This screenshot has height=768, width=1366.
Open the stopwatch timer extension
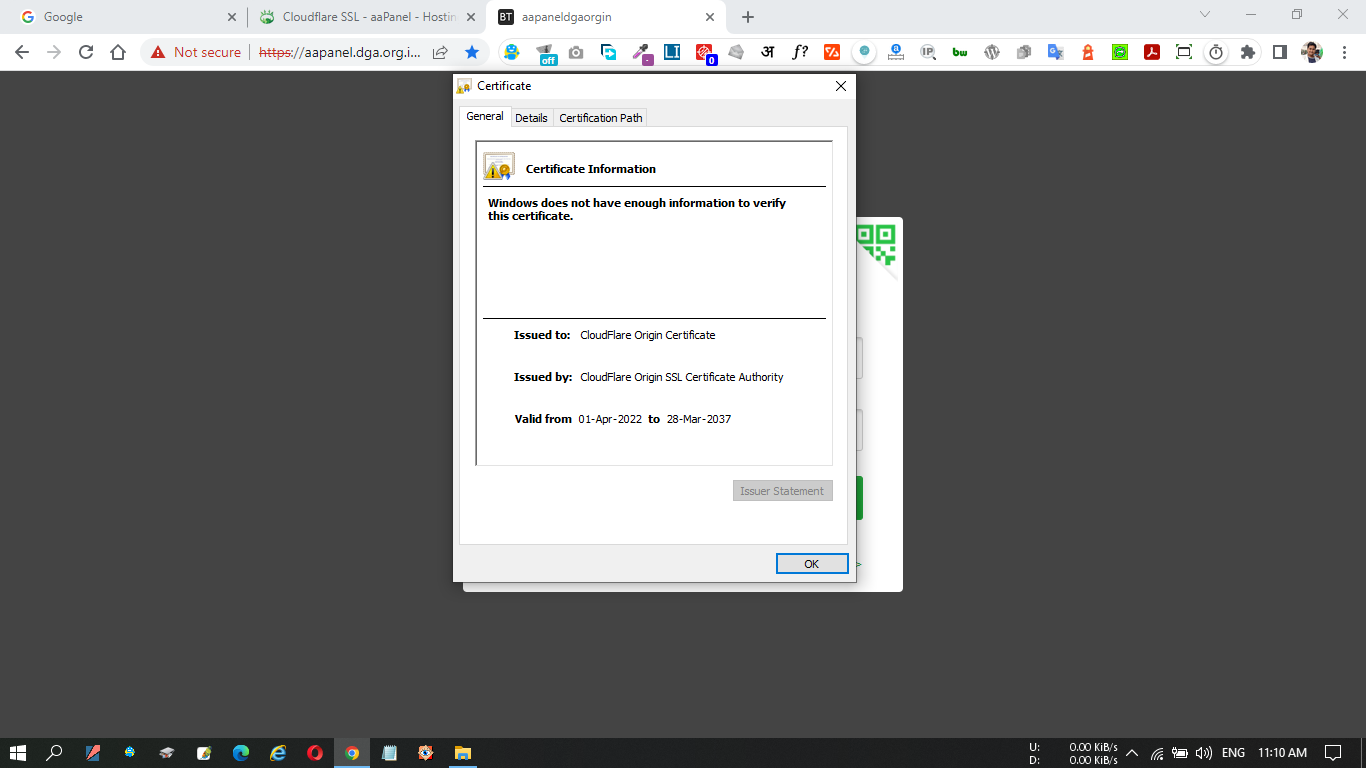point(1216,52)
